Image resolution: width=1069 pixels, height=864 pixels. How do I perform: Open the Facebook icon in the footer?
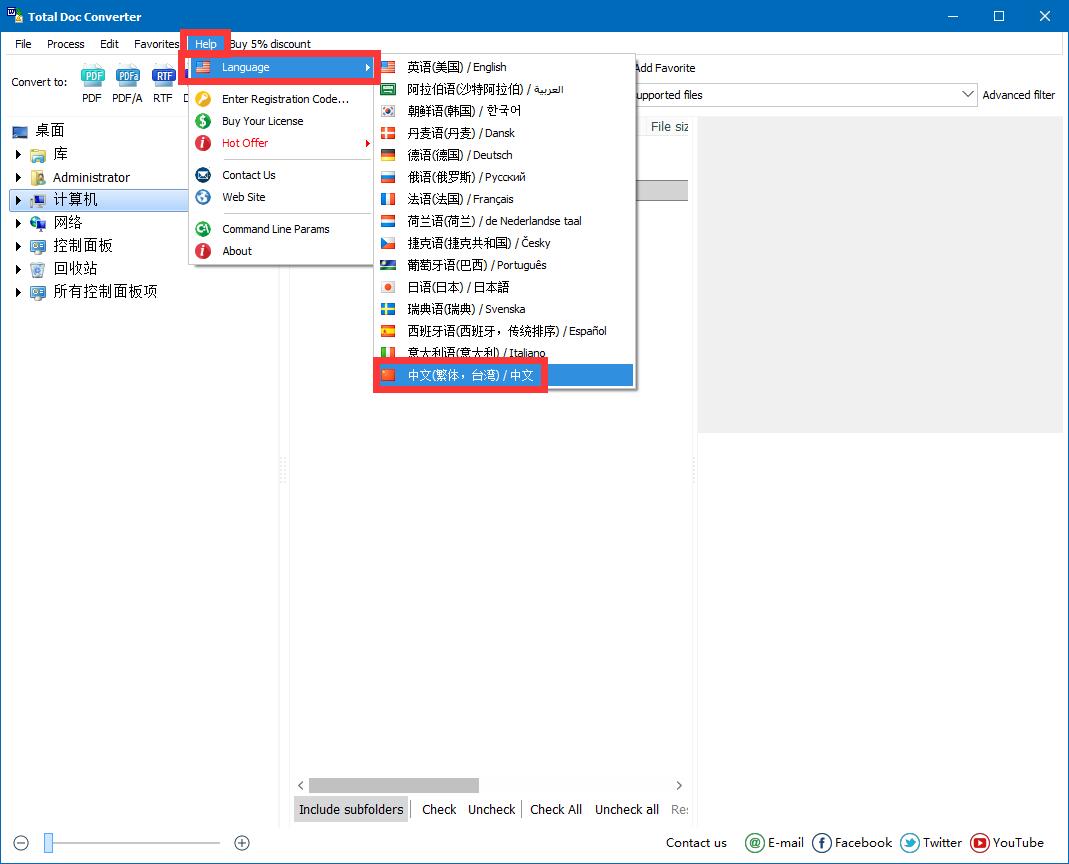tap(822, 843)
